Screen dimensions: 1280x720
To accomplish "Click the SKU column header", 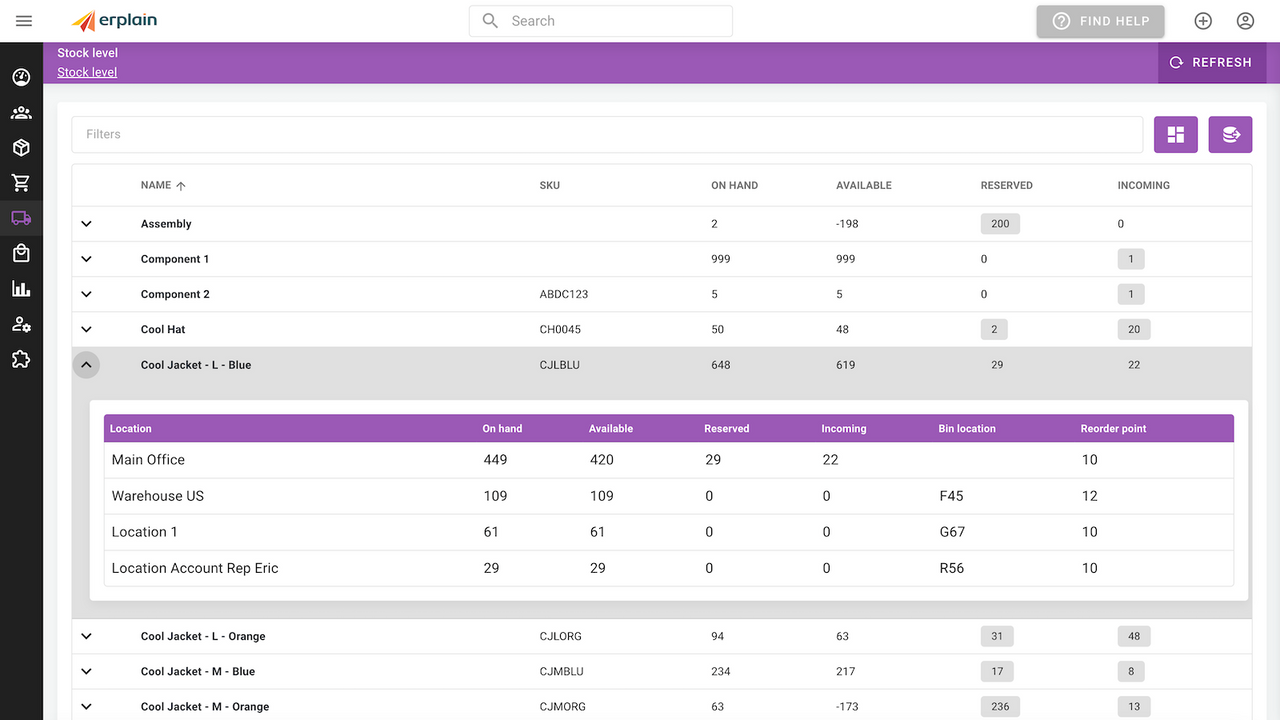I will [549, 185].
